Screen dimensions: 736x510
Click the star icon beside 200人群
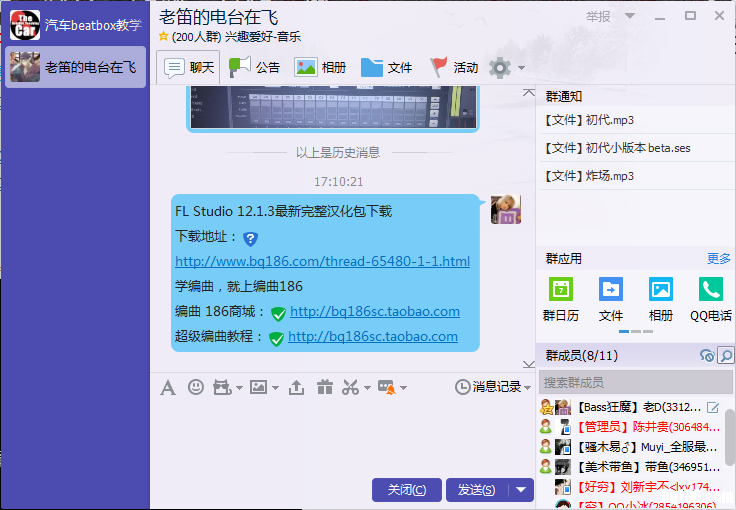pos(163,36)
